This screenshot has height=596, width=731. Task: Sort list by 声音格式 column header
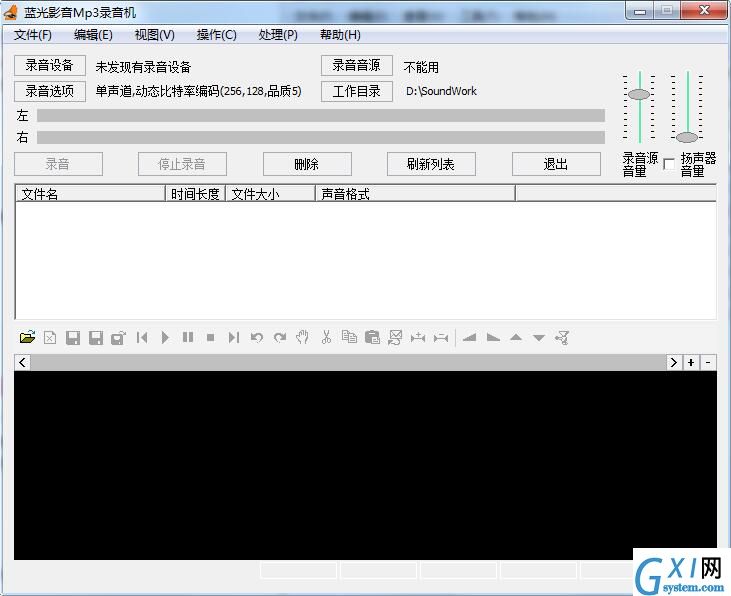coord(415,194)
